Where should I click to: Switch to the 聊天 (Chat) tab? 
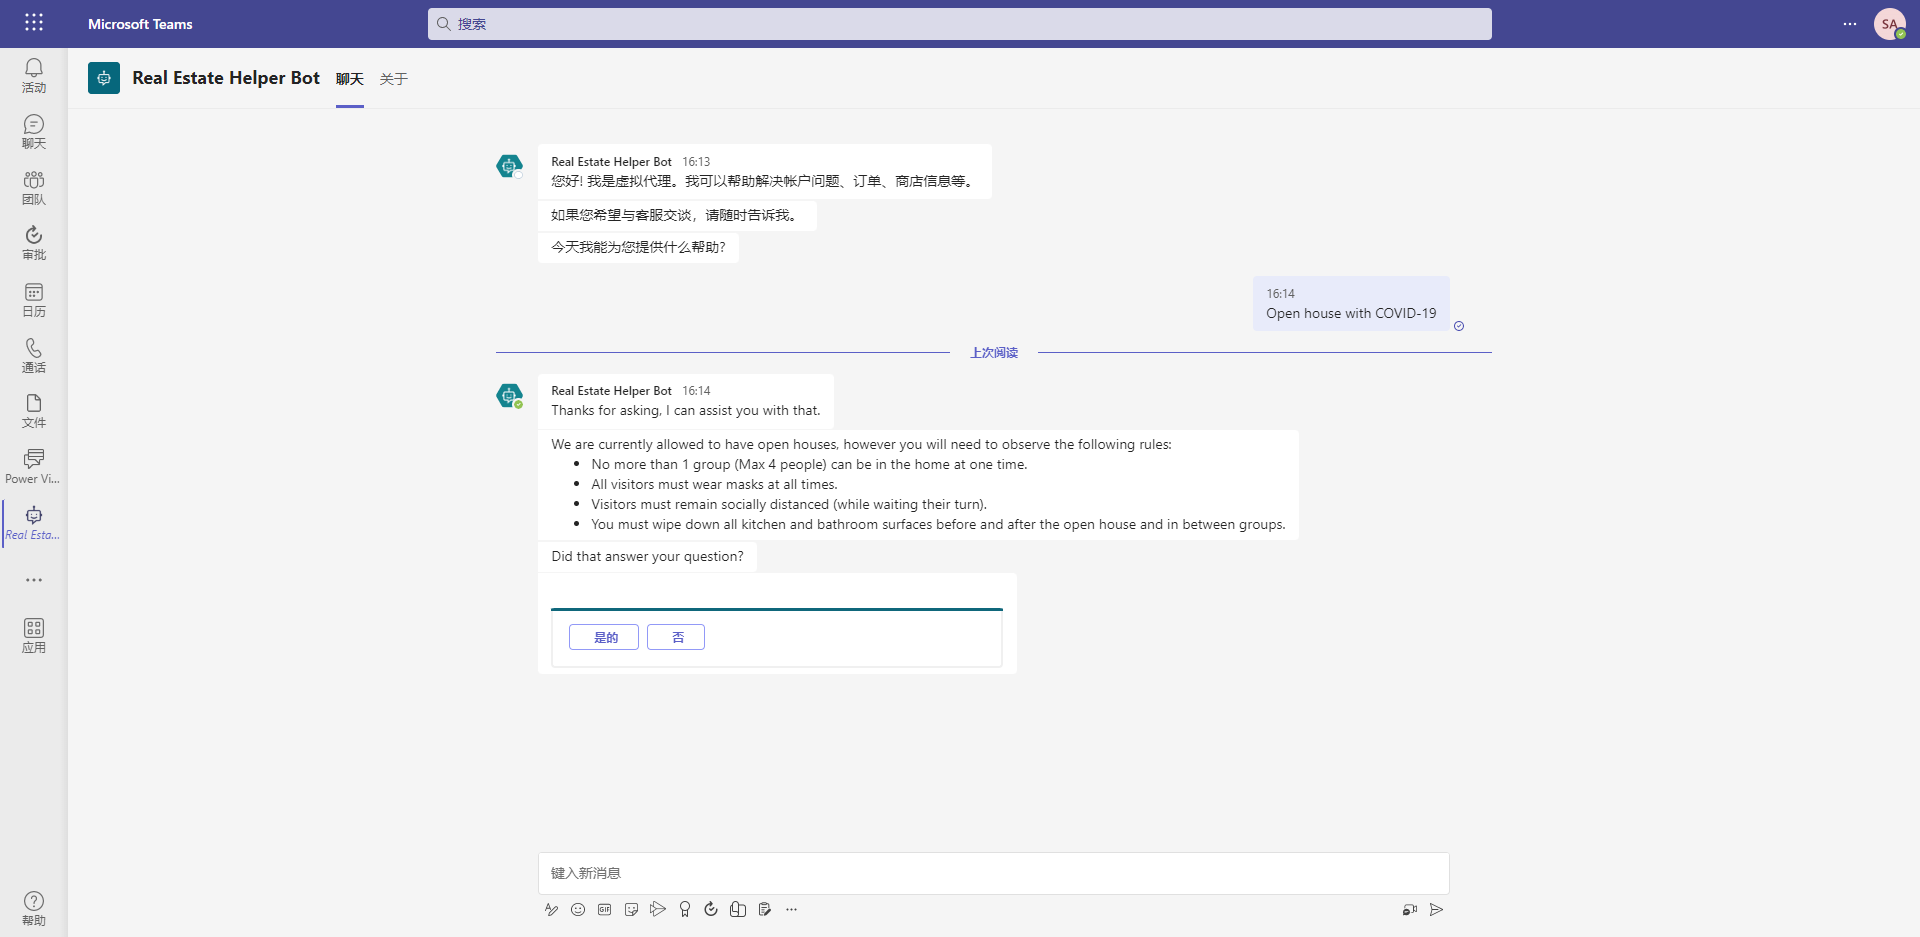pyautogui.click(x=350, y=79)
